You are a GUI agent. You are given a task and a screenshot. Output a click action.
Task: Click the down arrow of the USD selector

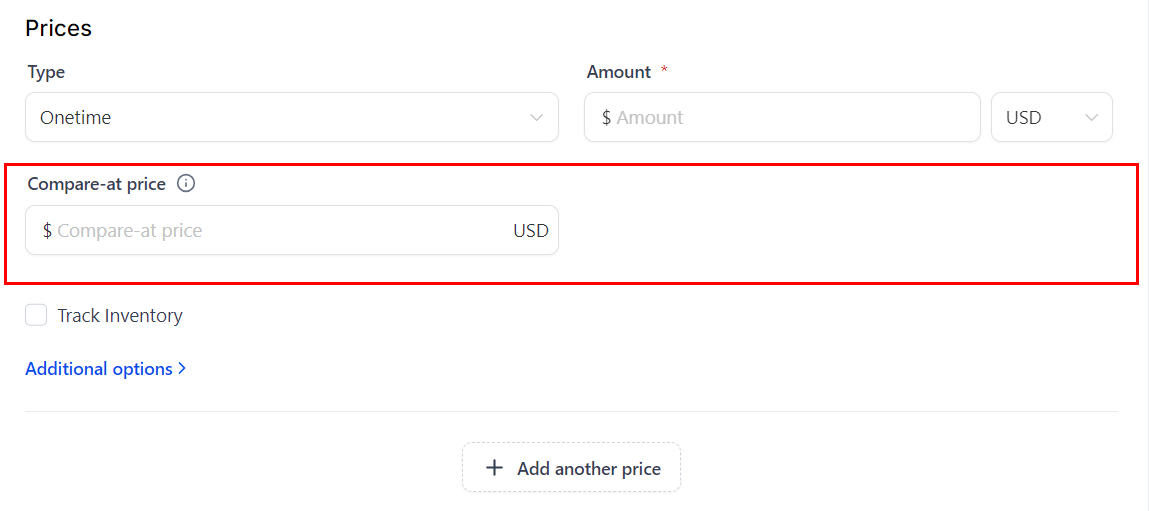coord(1091,118)
